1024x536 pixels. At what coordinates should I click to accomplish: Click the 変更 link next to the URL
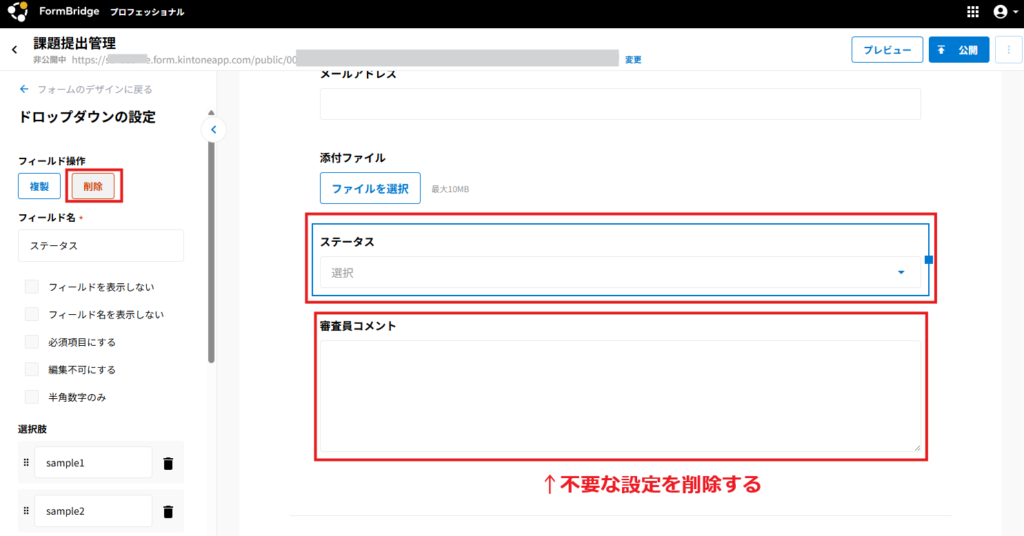[633, 60]
